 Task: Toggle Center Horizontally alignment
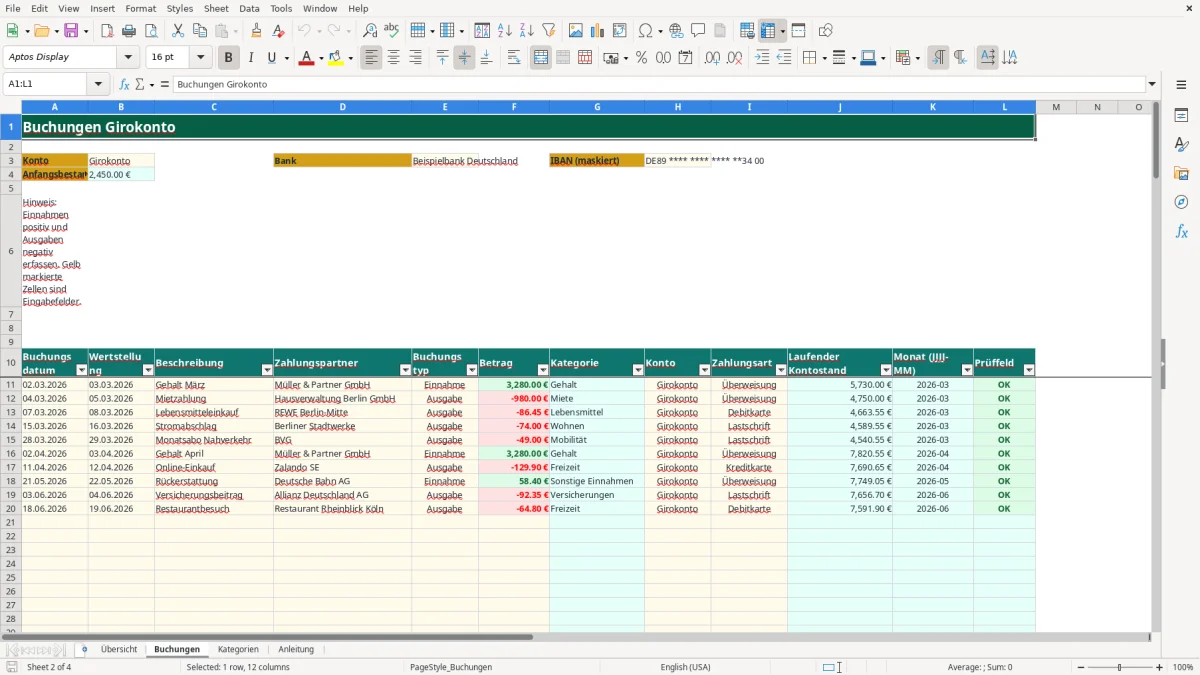pos(393,58)
